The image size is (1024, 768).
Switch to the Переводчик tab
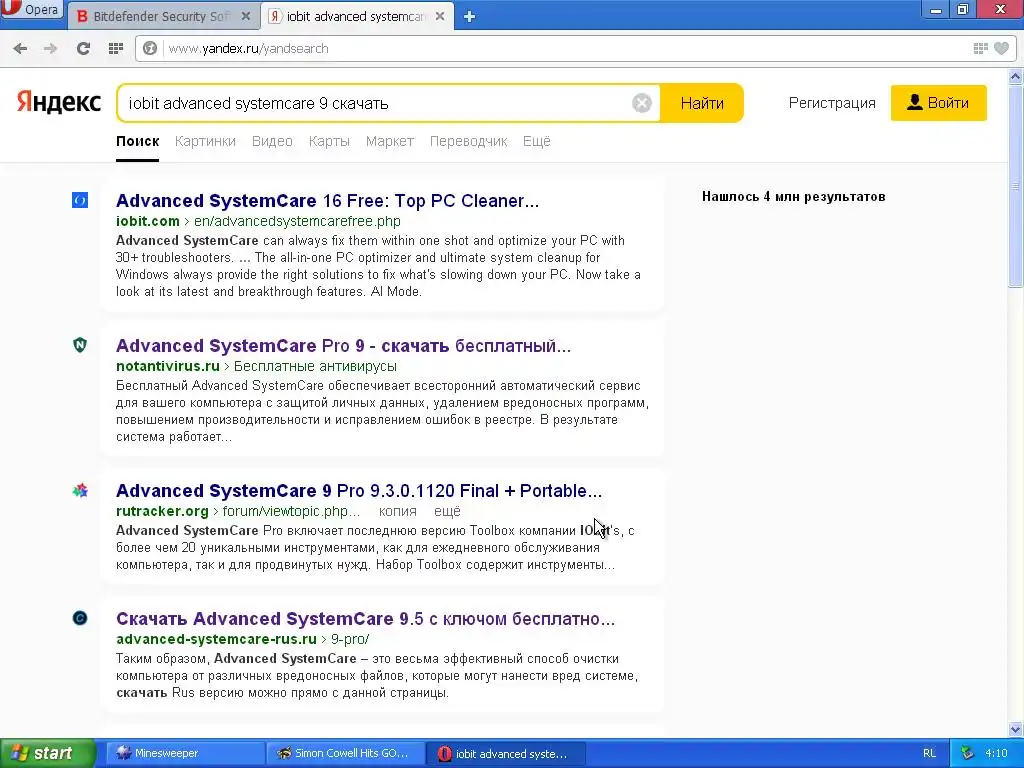click(468, 141)
